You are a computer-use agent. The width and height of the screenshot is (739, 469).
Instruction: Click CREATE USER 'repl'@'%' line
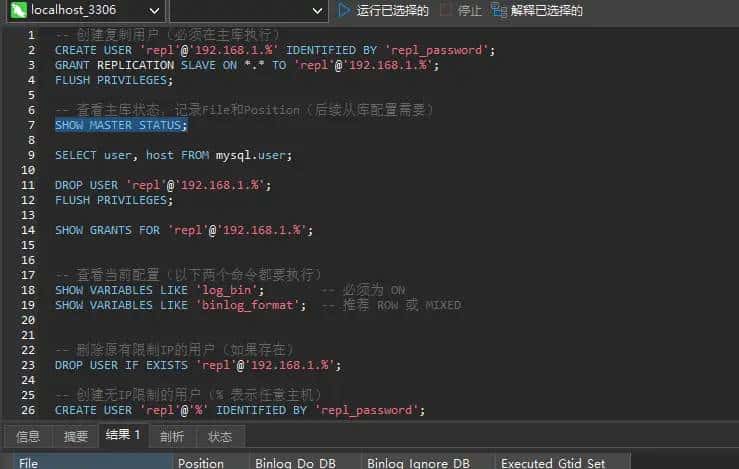tap(240, 410)
